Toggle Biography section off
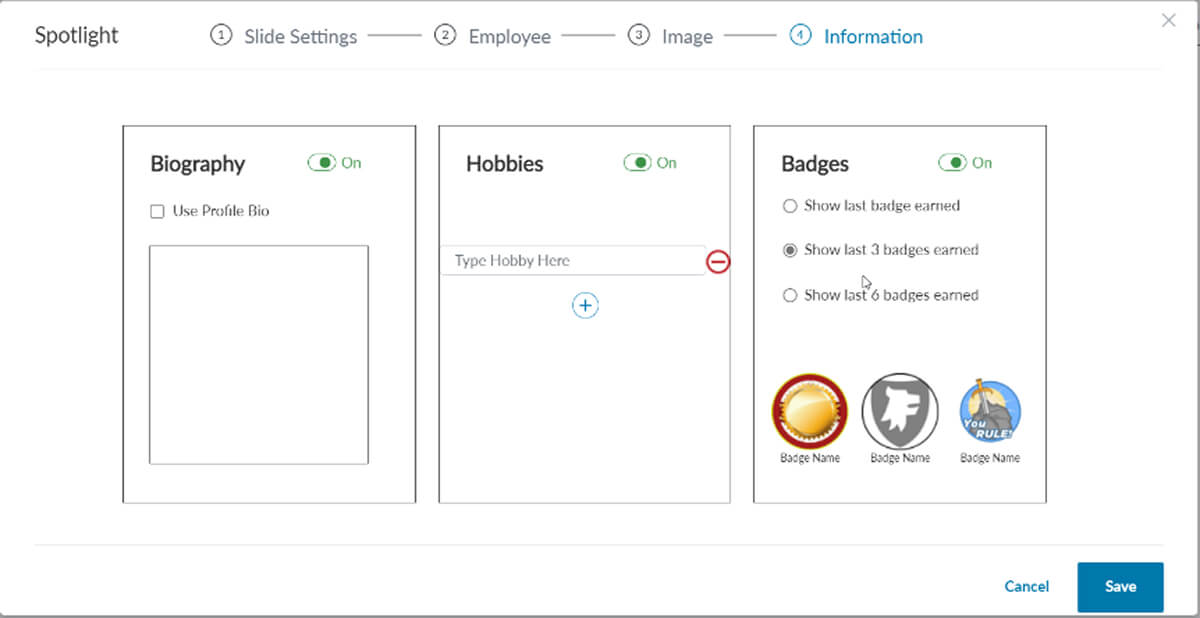Viewport: 1200px width, 618px height. [321, 163]
